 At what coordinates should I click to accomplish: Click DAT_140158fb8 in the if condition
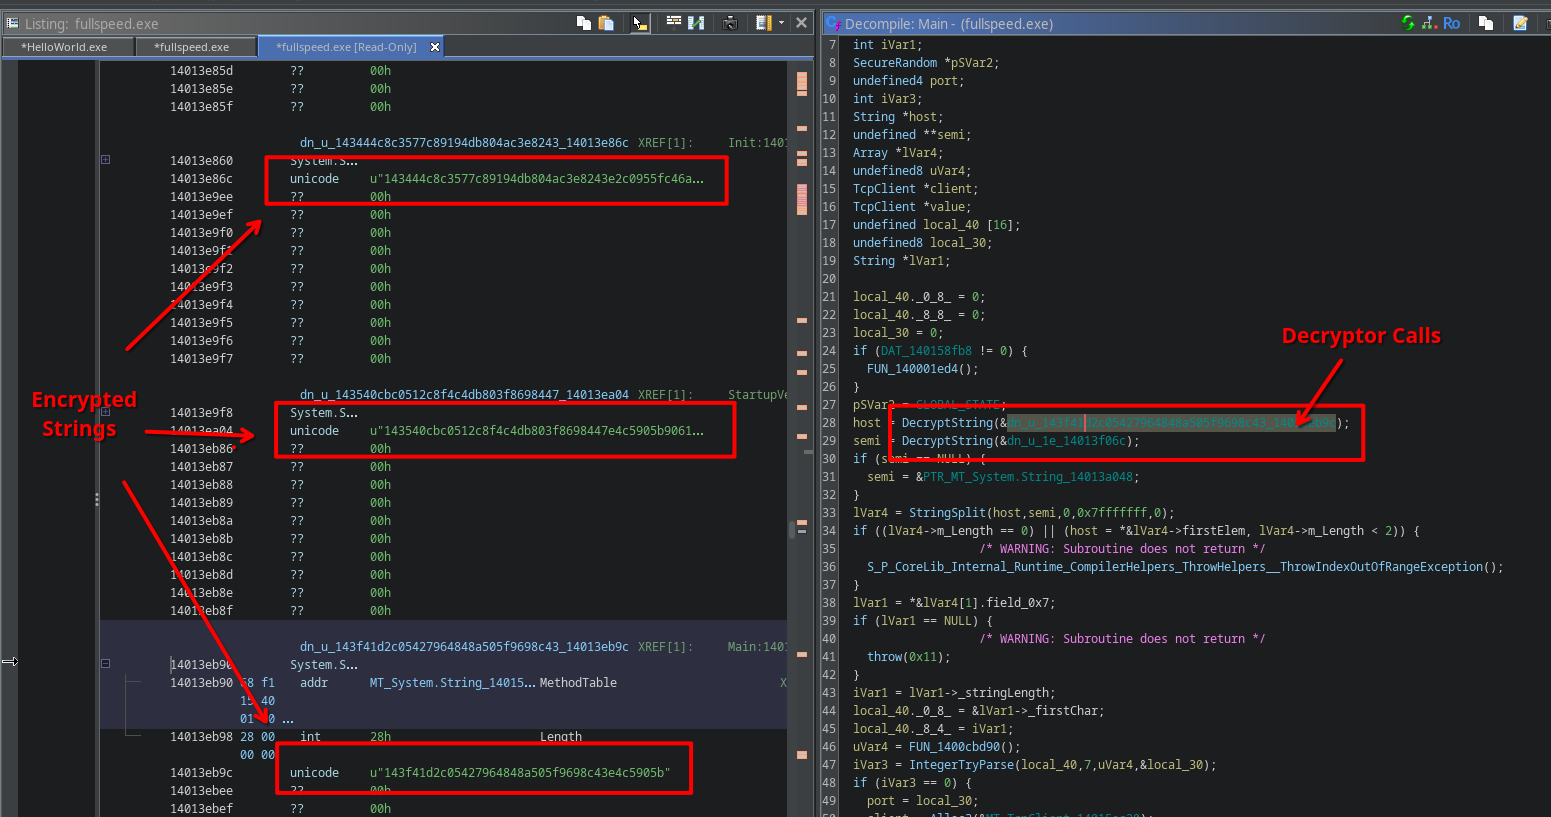926,351
